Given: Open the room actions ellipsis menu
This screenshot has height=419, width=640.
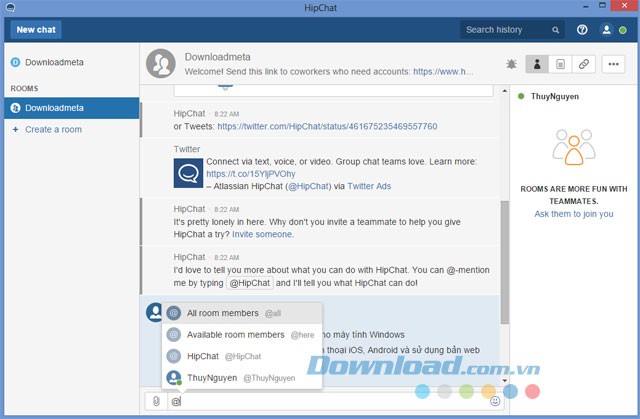Looking at the screenshot, I should [613, 64].
